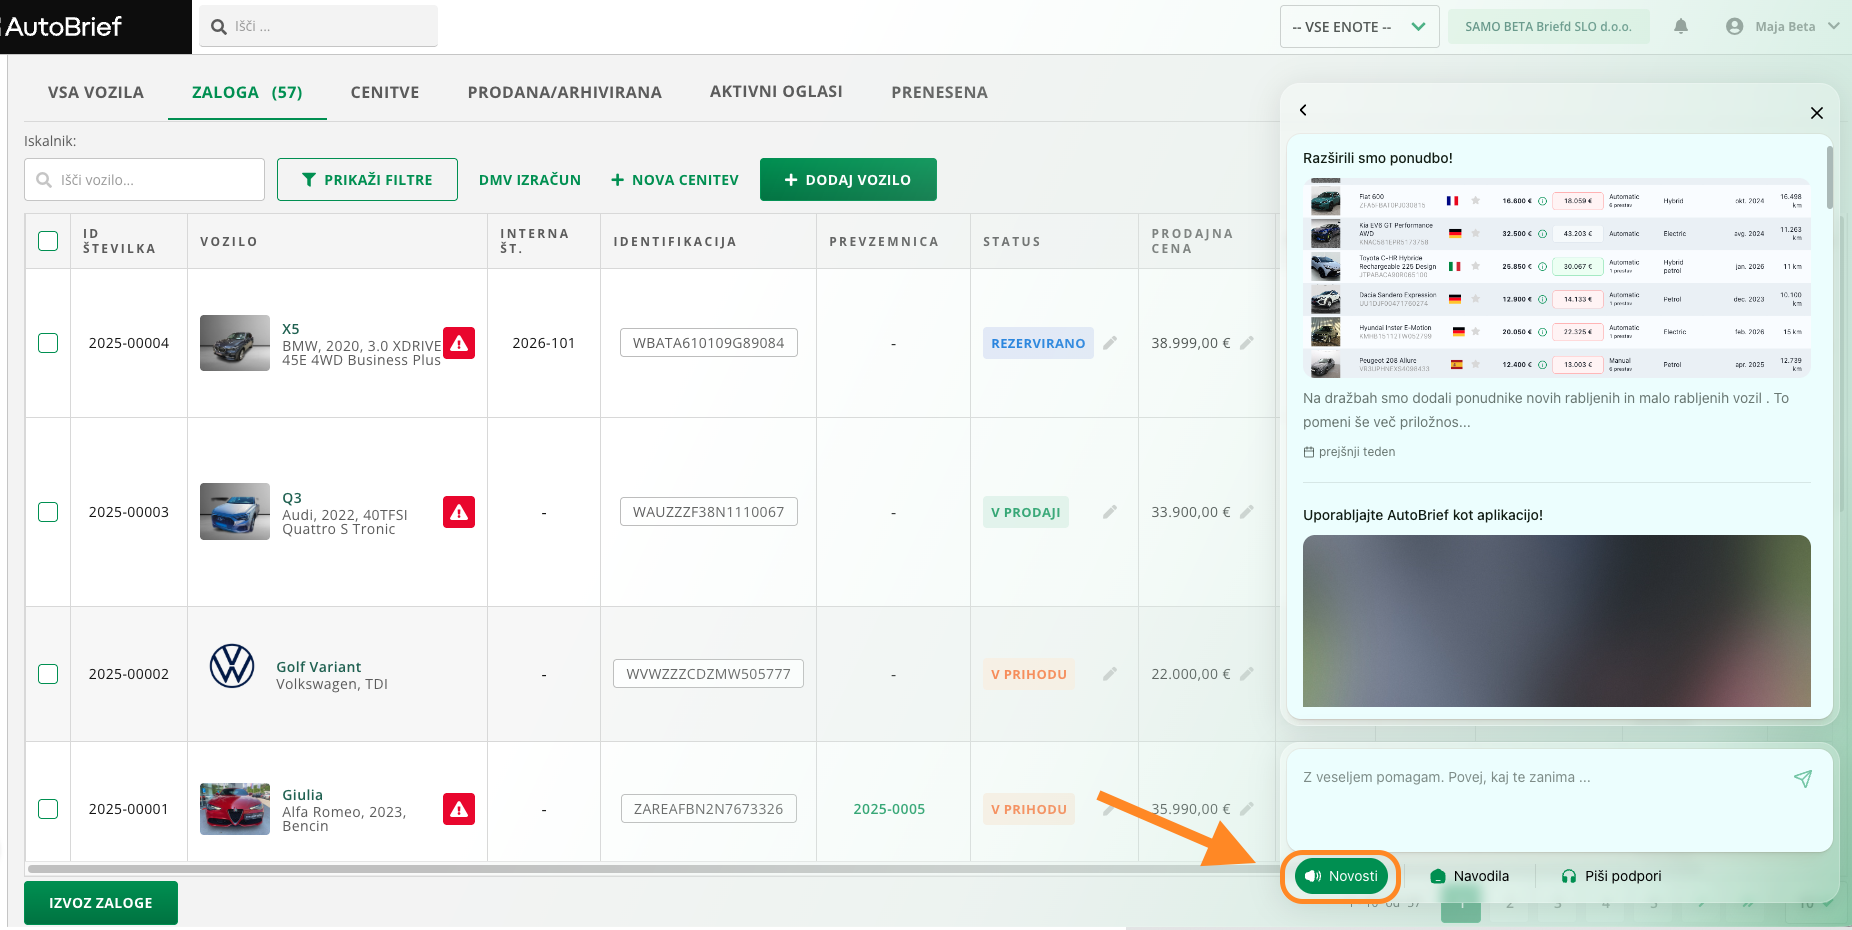Select the checkbox for vehicle 2025-00004

point(48,343)
